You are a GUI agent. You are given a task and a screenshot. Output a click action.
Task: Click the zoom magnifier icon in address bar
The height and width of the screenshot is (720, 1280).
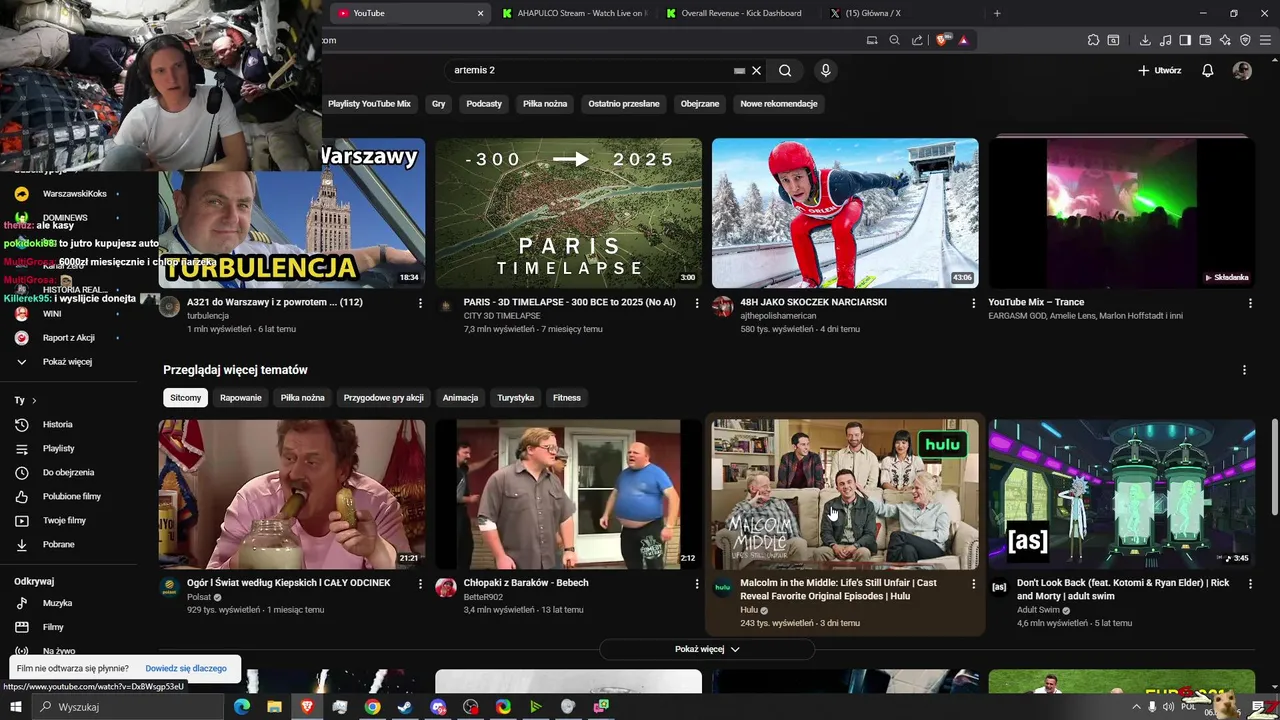click(894, 40)
